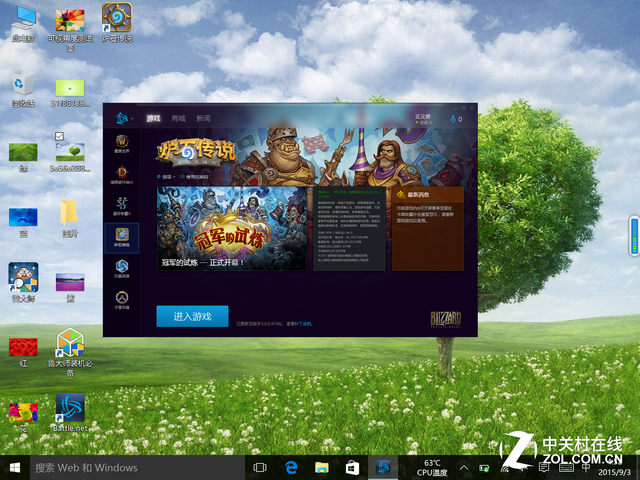Open the Windows Store taskbar icon
Image resolution: width=640 pixels, height=480 pixels.
coord(352,468)
